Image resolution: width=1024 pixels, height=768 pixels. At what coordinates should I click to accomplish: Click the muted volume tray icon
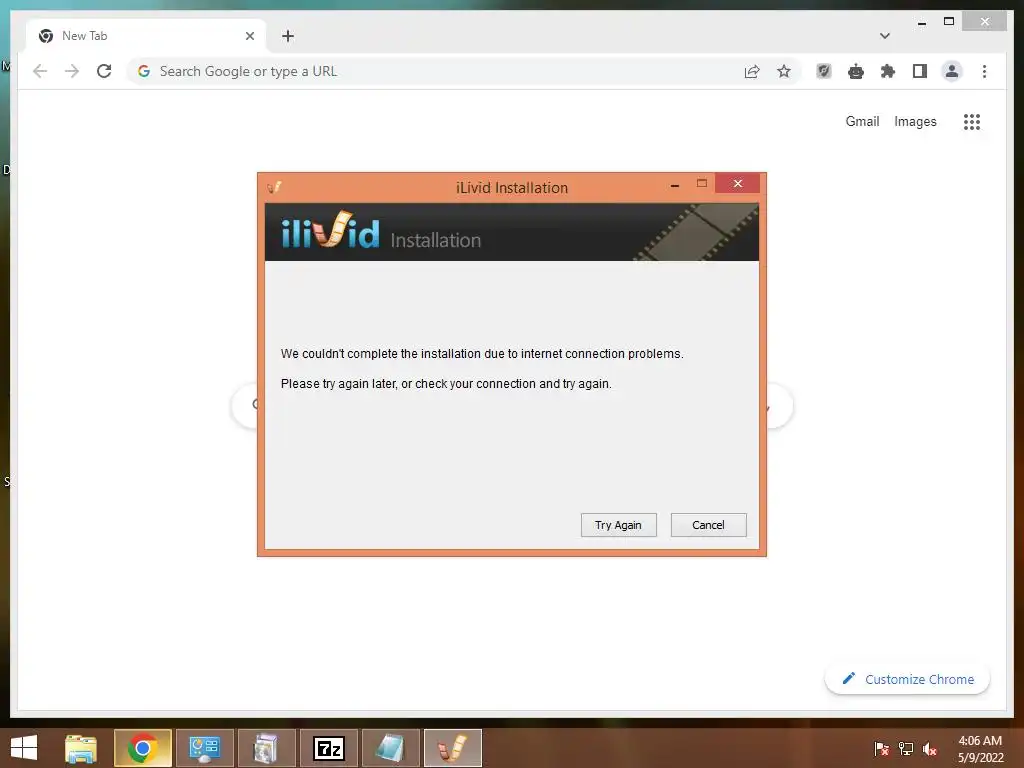tap(929, 749)
